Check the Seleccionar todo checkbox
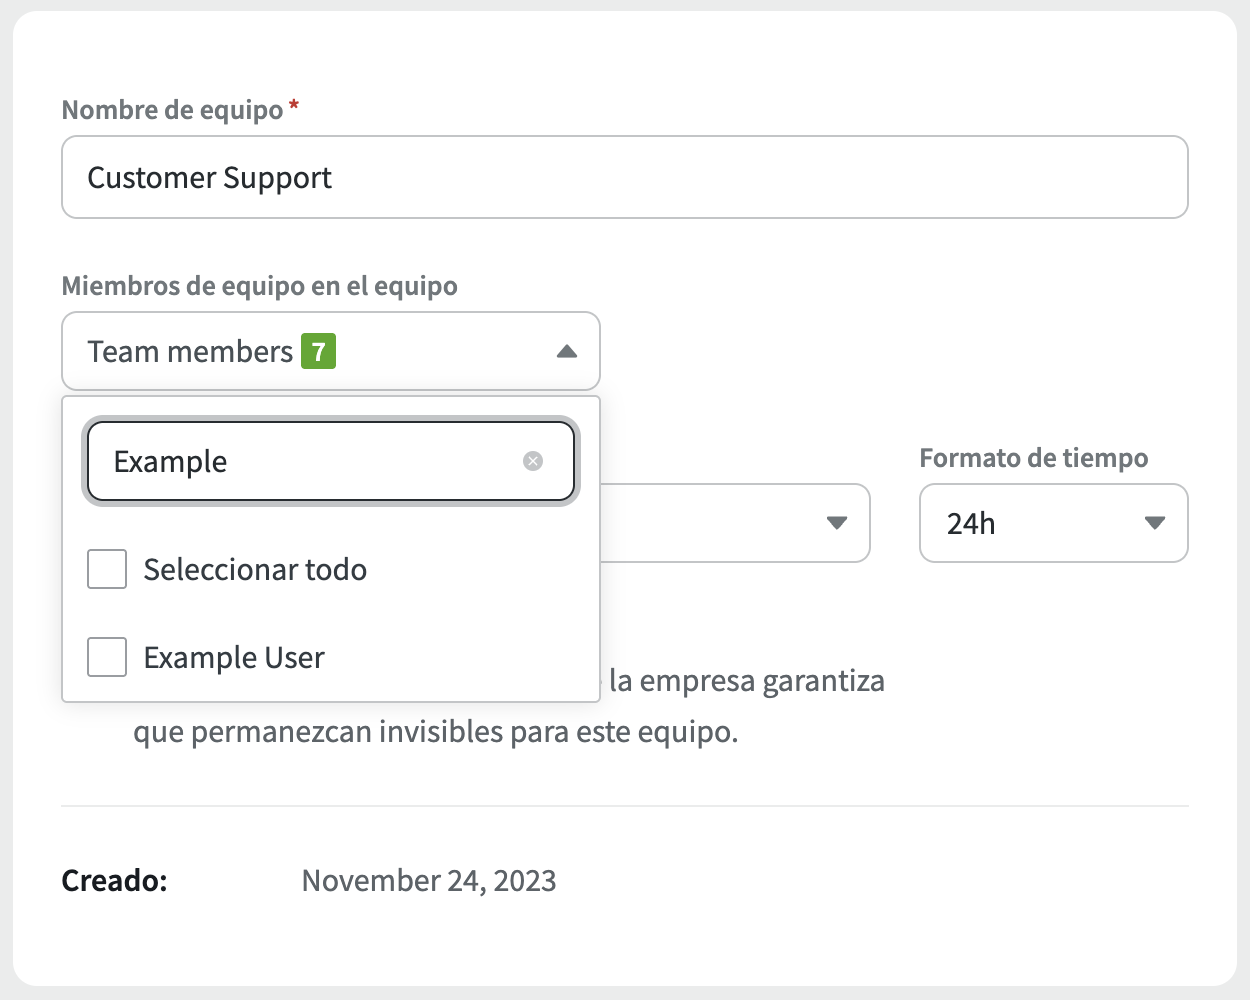 (107, 569)
